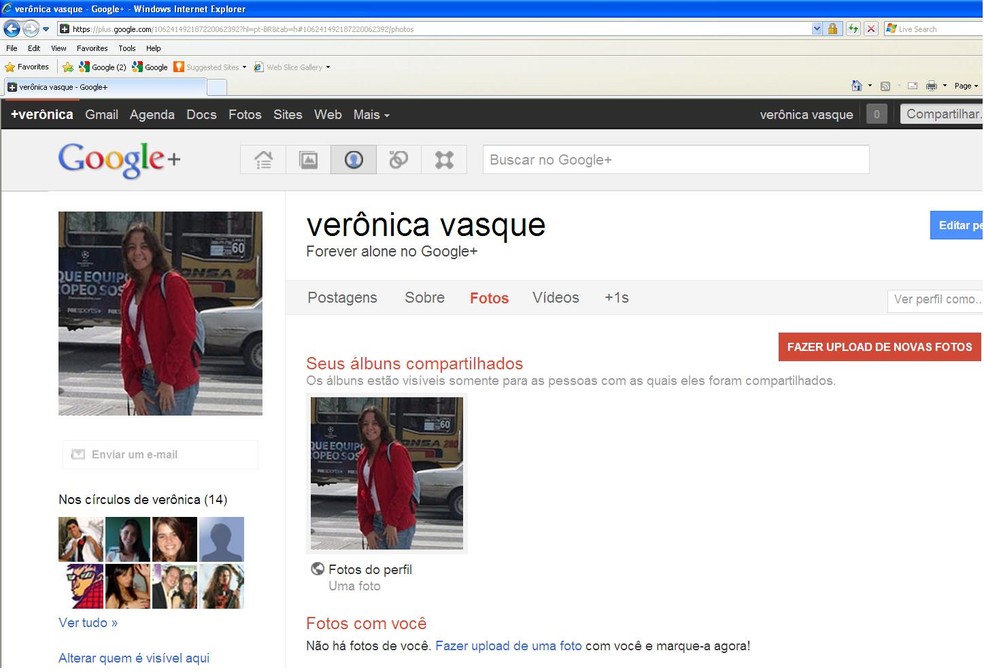The width and height of the screenshot is (984, 672).
Task: Click the Home icon in the browser toolbar
Action: pos(857,86)
